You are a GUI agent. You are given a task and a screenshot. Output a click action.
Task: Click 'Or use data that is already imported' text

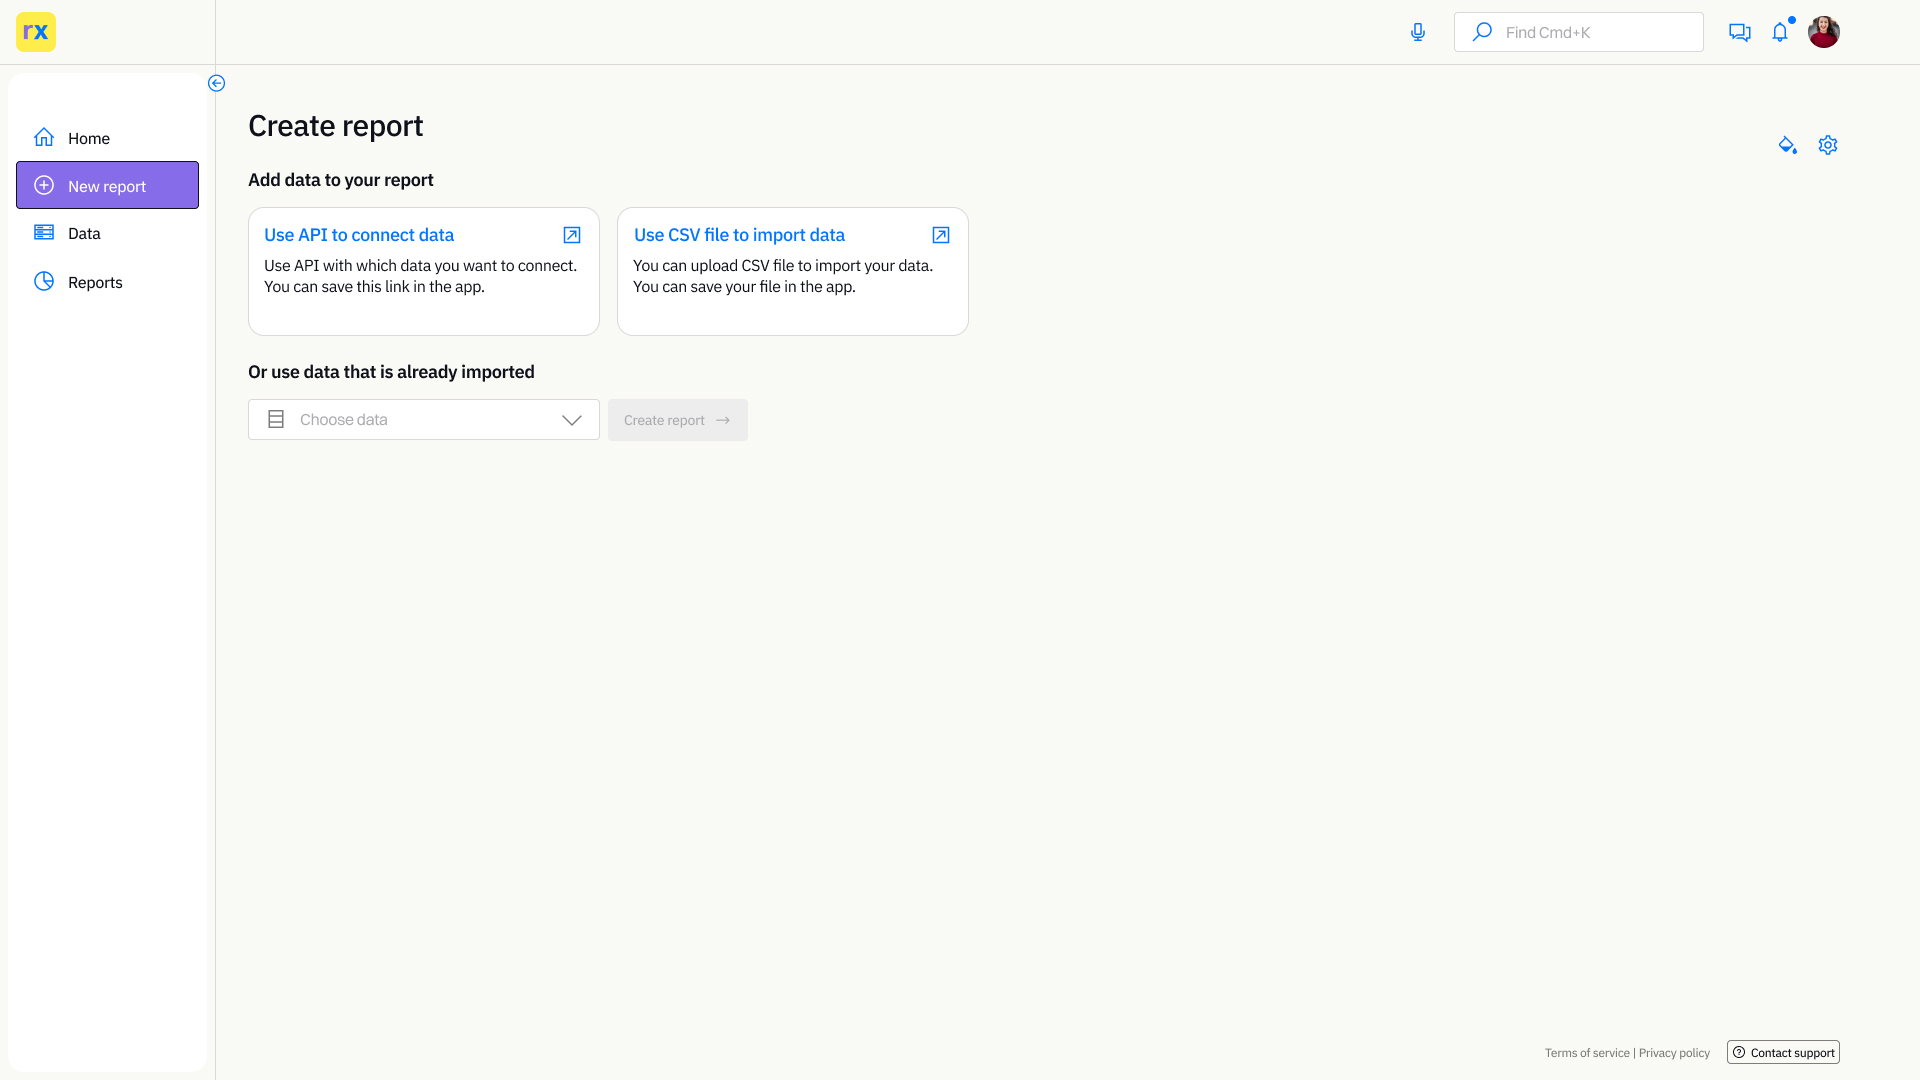[x=391, y=372]
